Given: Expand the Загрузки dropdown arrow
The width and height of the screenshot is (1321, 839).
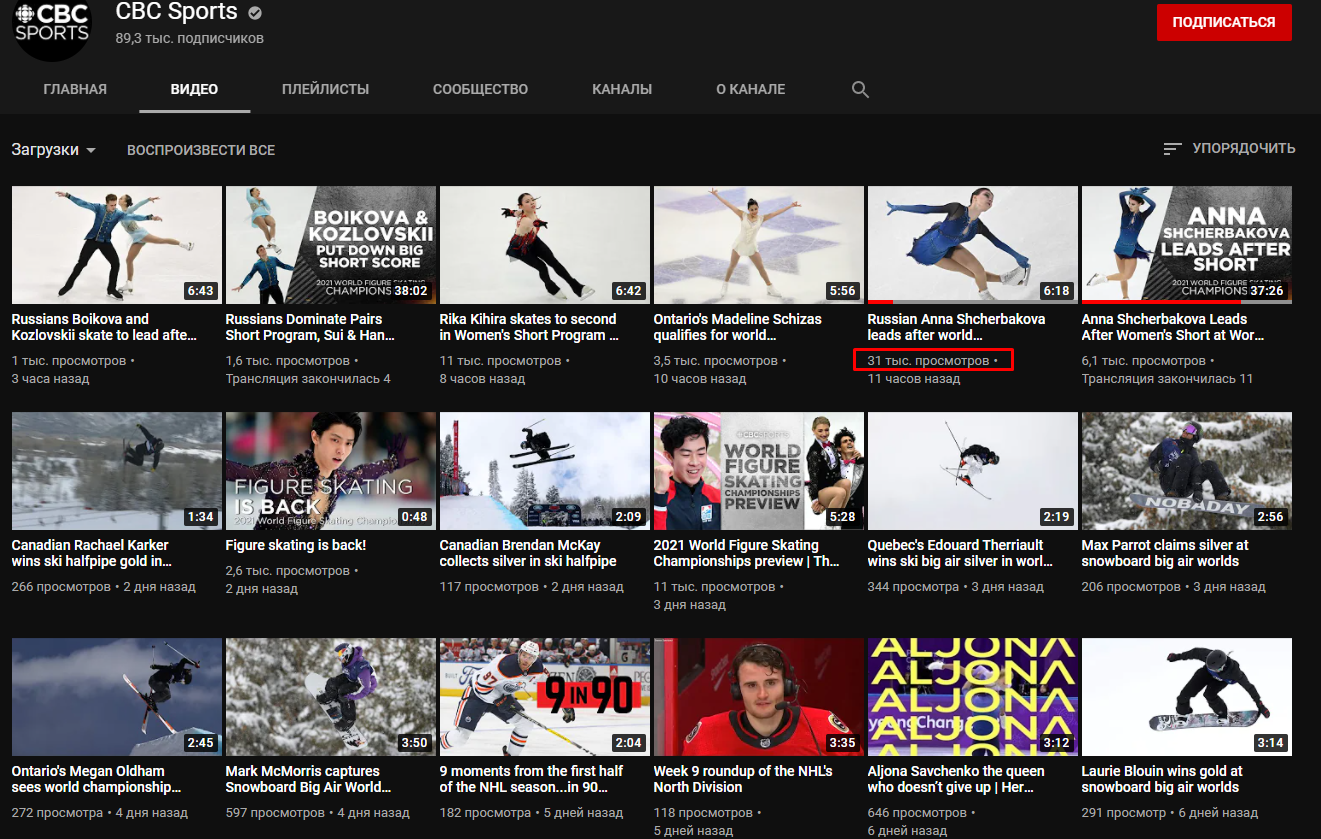Looking at the screenshot, I should (91, 150).
